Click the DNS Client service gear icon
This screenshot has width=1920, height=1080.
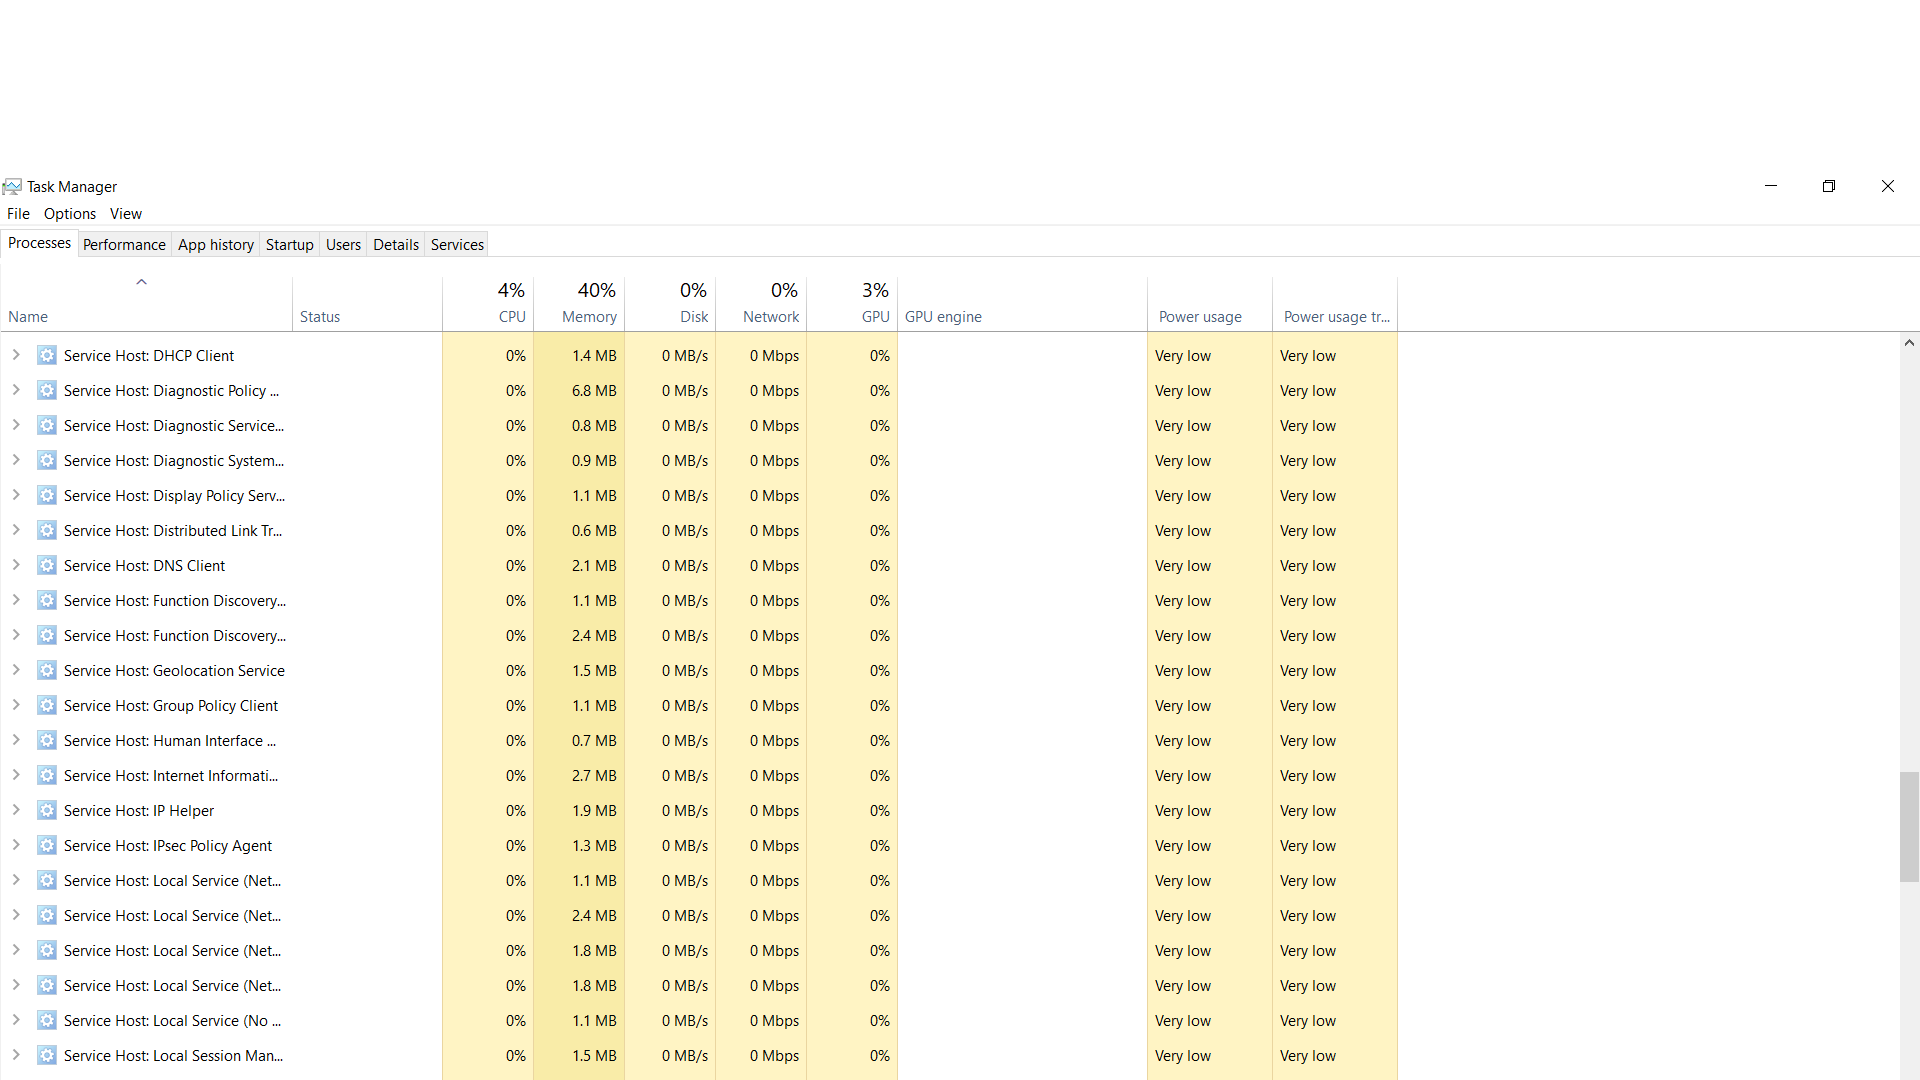coord(47,565)
